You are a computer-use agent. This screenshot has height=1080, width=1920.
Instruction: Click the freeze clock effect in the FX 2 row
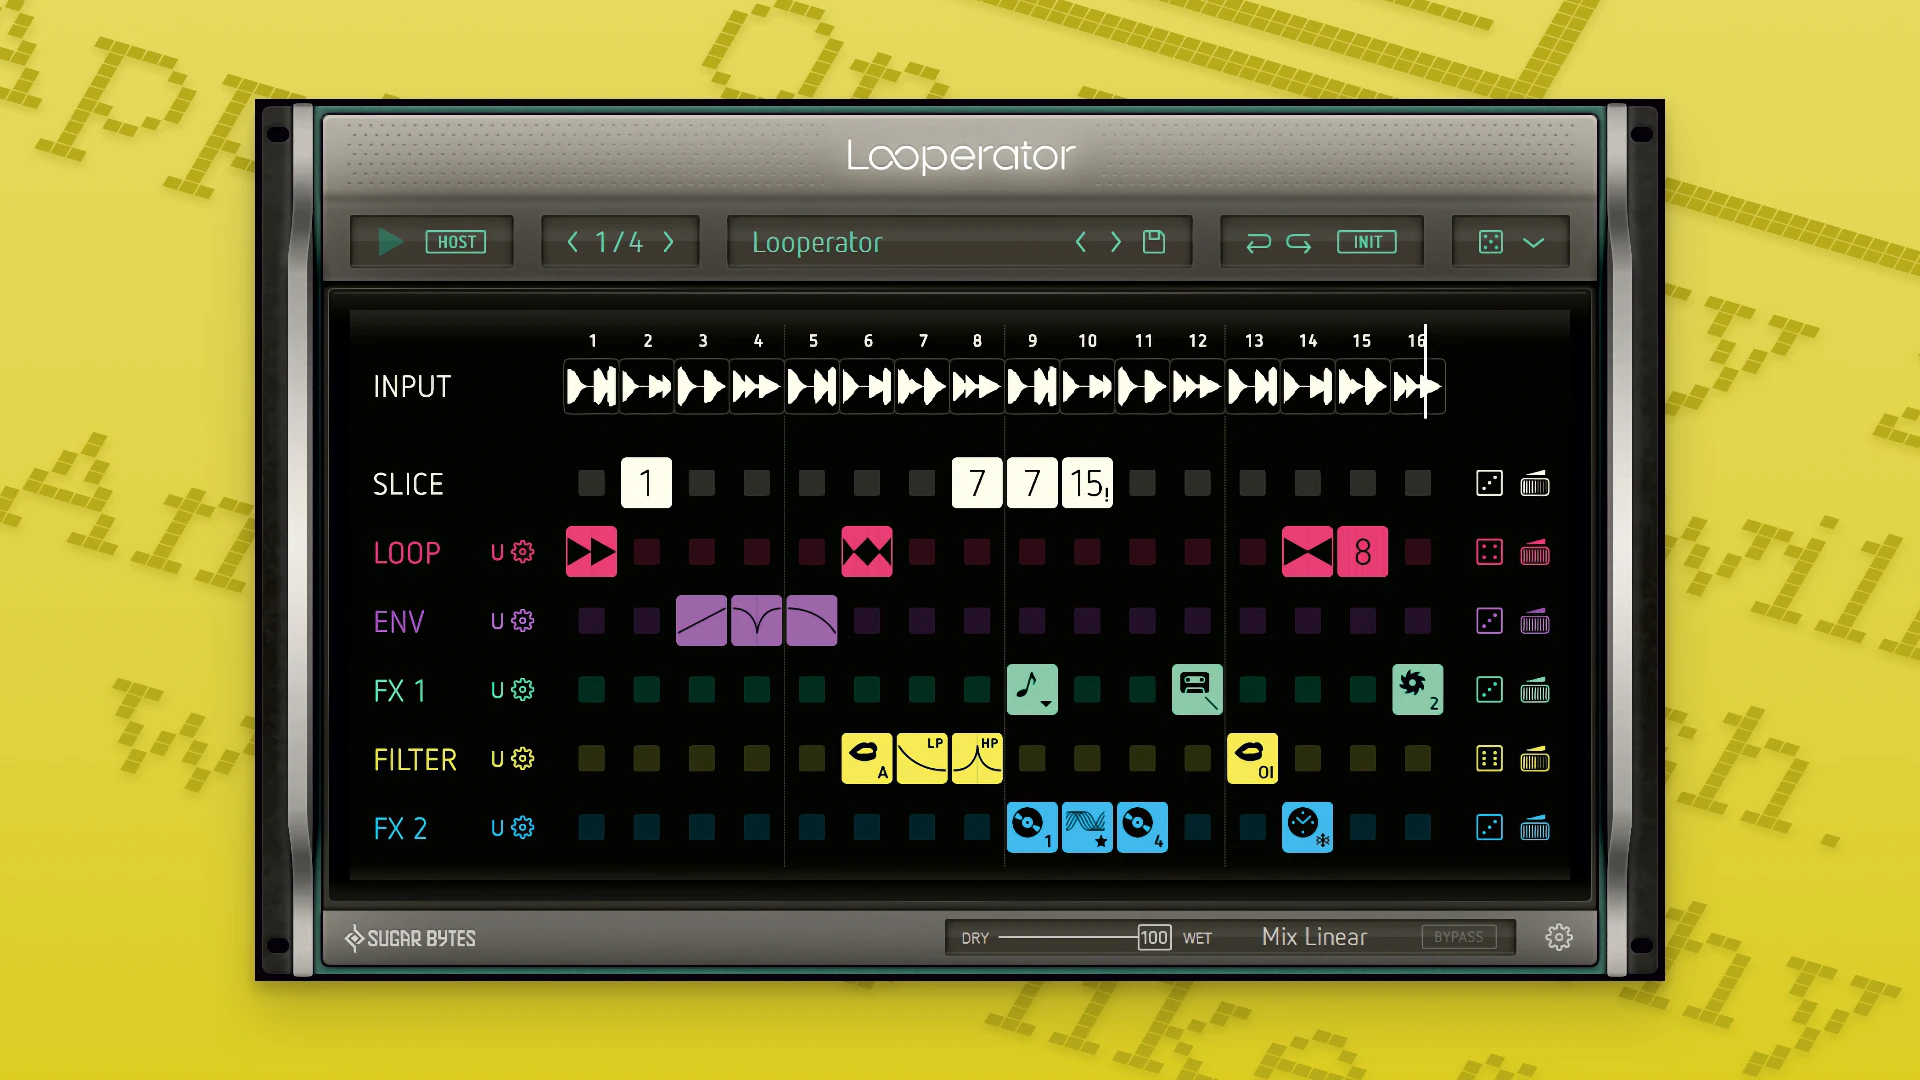1307,827
